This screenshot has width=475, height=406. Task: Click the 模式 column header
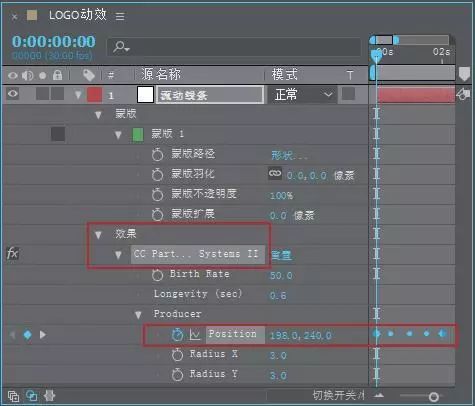(x=284, y=74)
